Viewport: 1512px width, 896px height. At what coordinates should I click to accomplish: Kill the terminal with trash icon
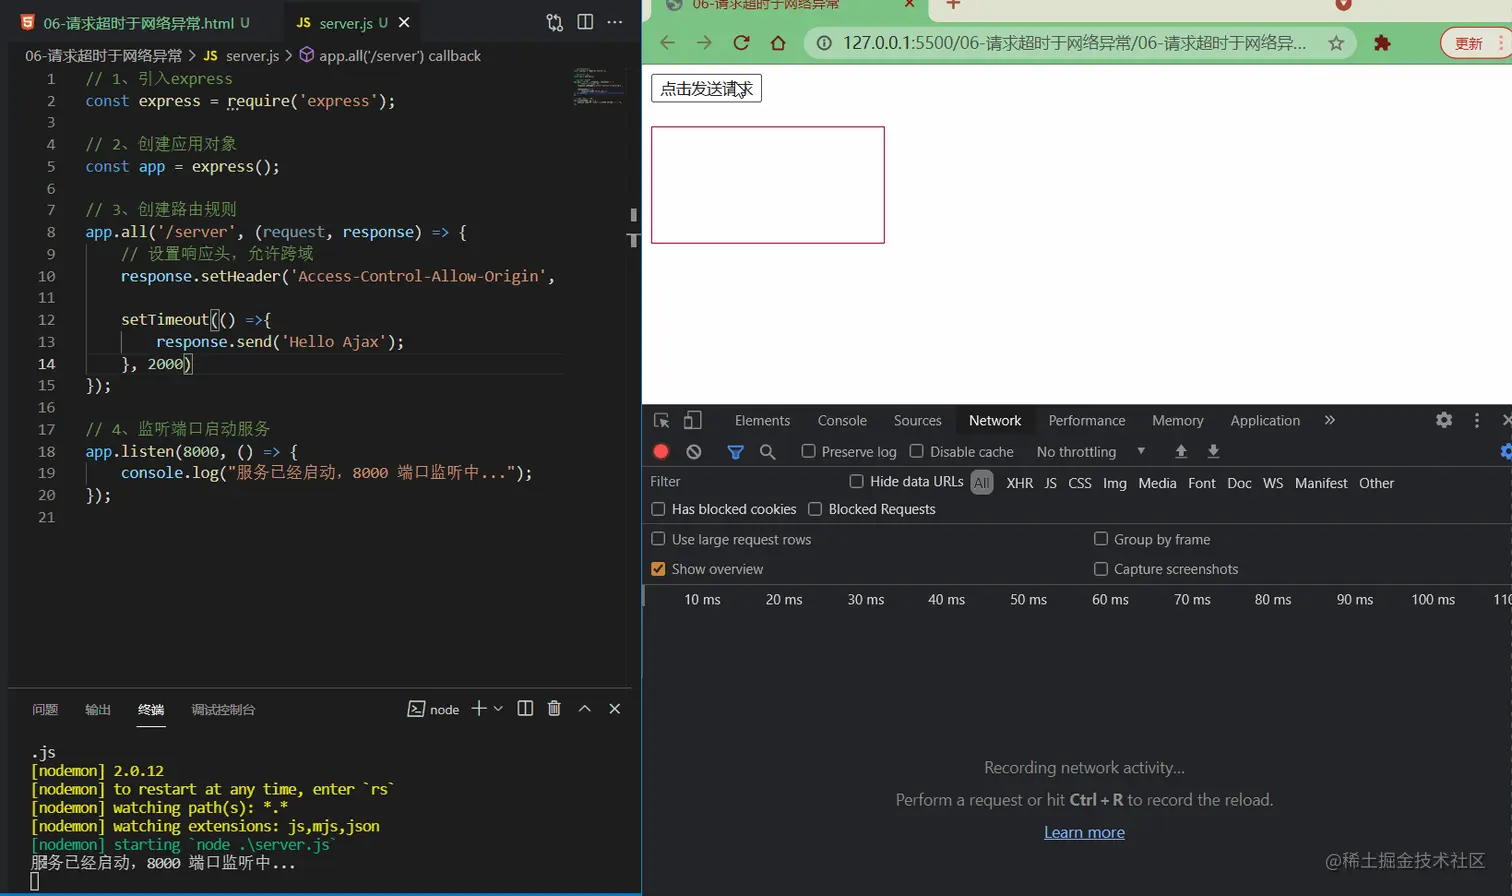coord(554,708)
